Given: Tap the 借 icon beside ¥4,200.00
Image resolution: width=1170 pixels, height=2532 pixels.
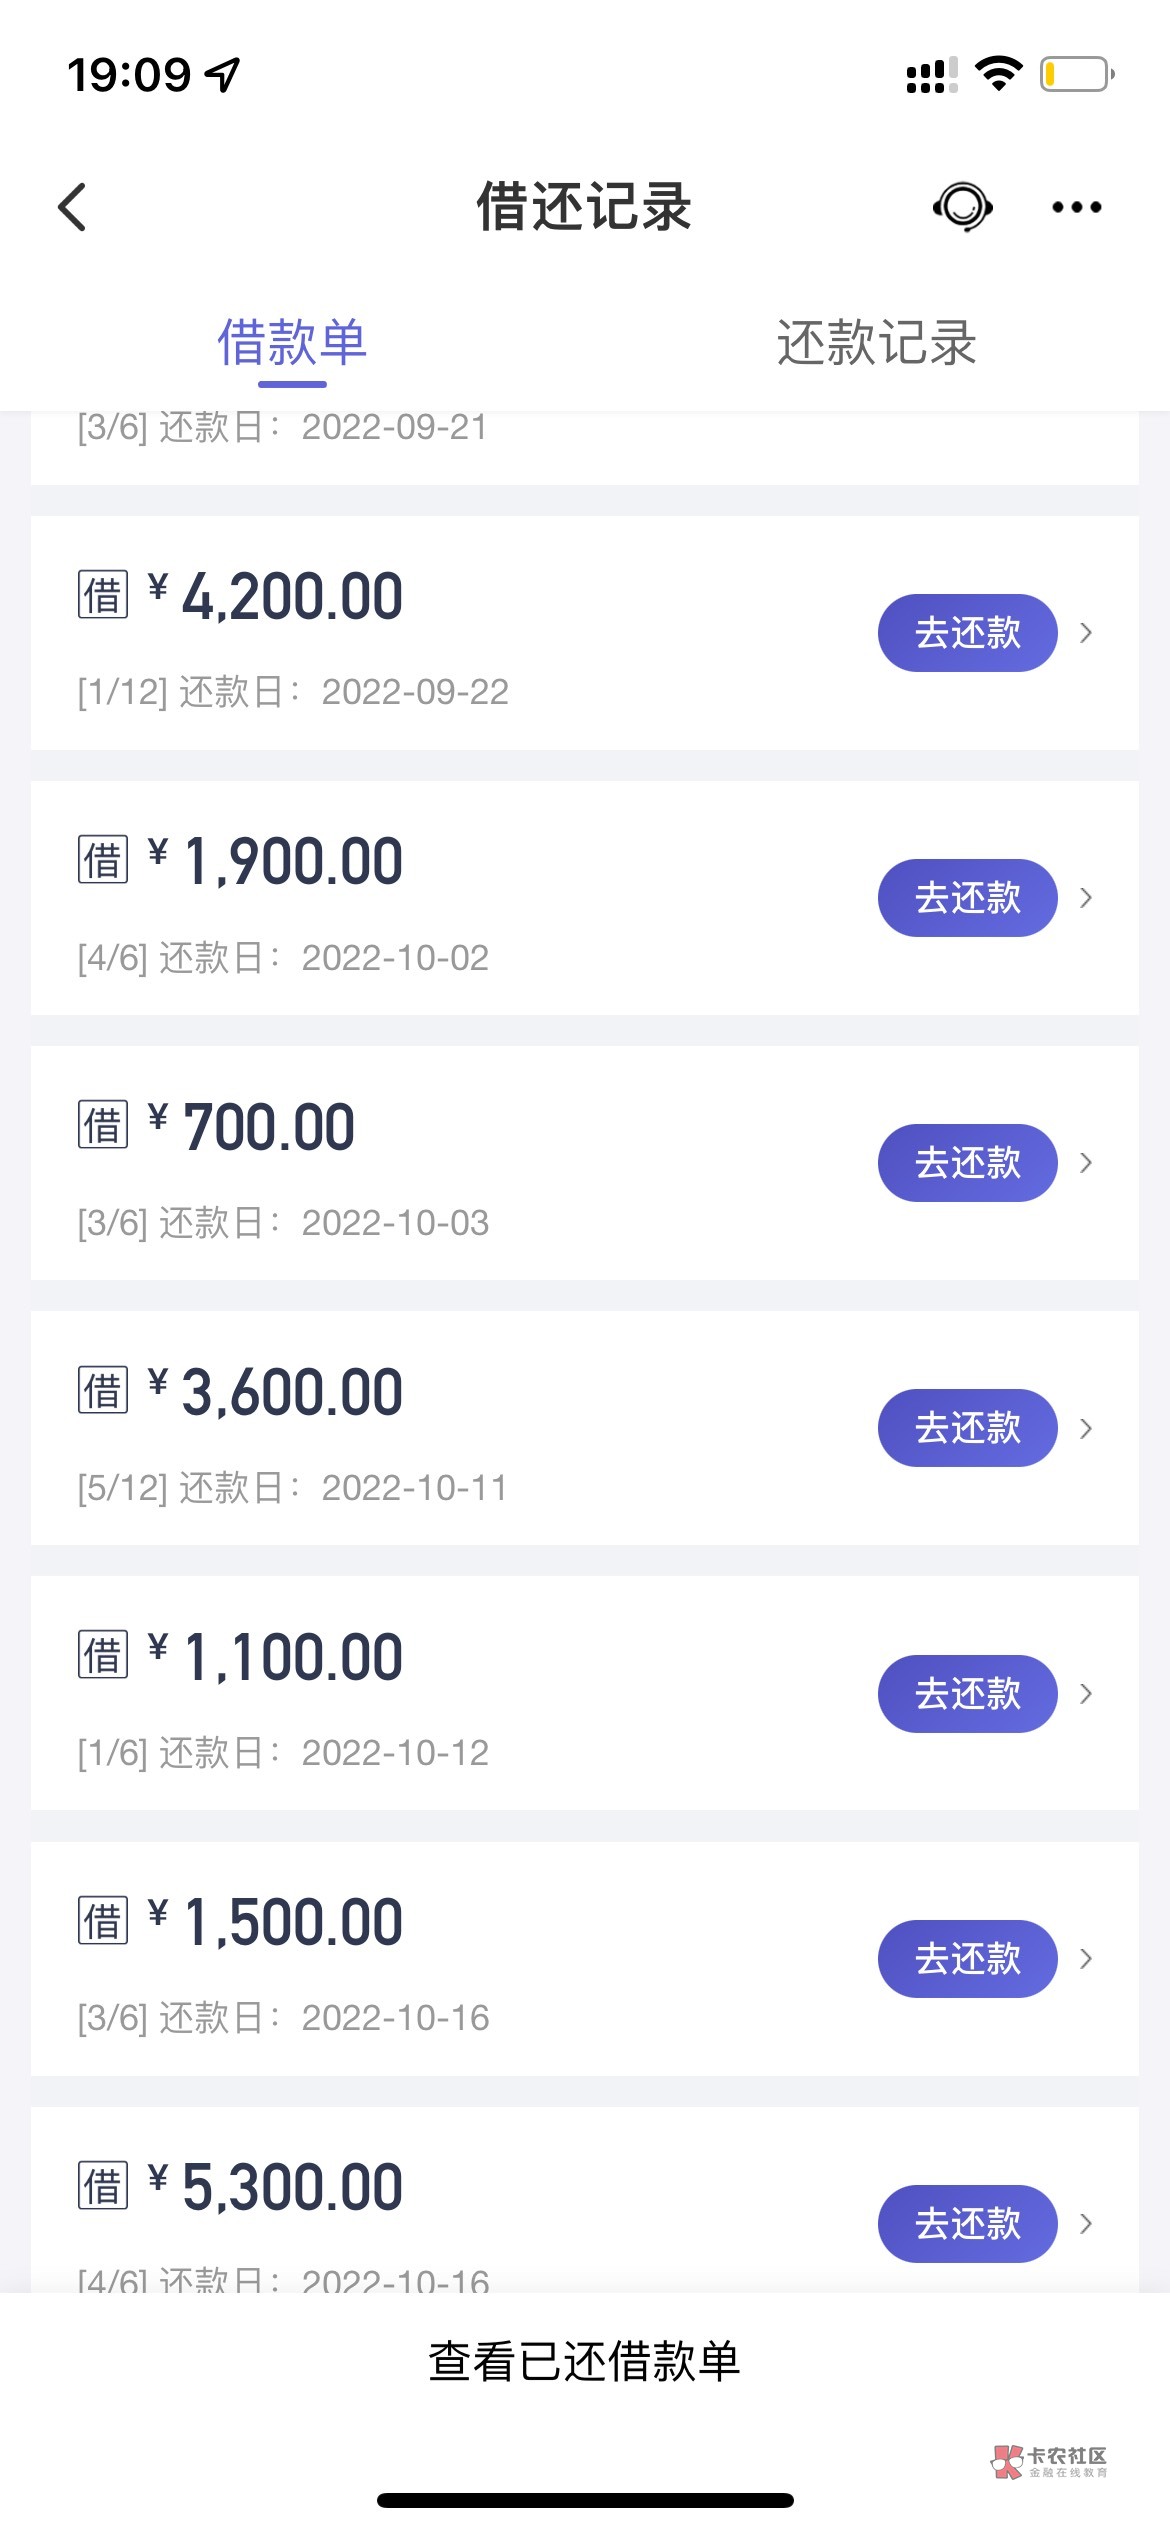Looking at the screenshot, I should pyautogui.click(x=103, y=596).
